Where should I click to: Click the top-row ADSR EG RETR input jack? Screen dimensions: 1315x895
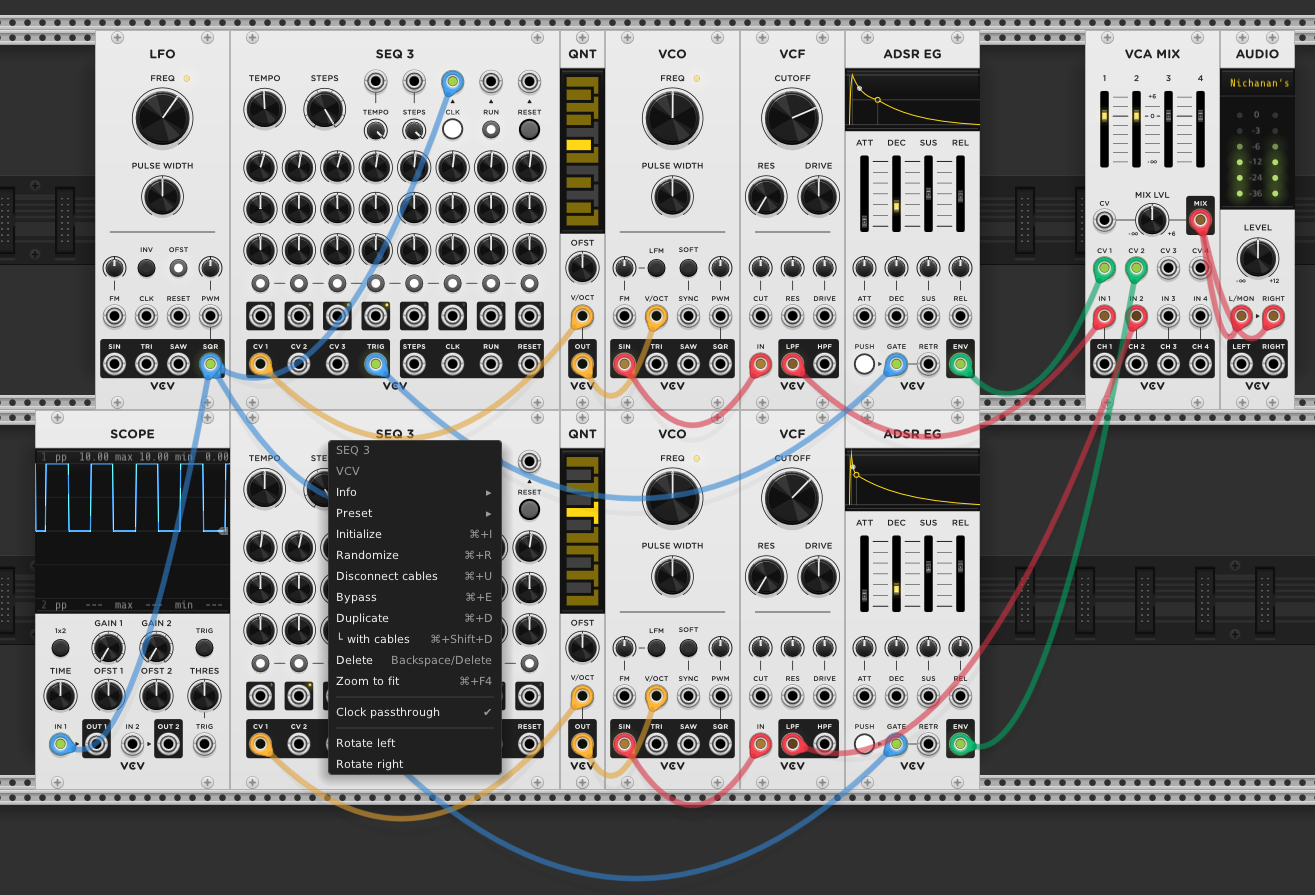pos(928,364)
